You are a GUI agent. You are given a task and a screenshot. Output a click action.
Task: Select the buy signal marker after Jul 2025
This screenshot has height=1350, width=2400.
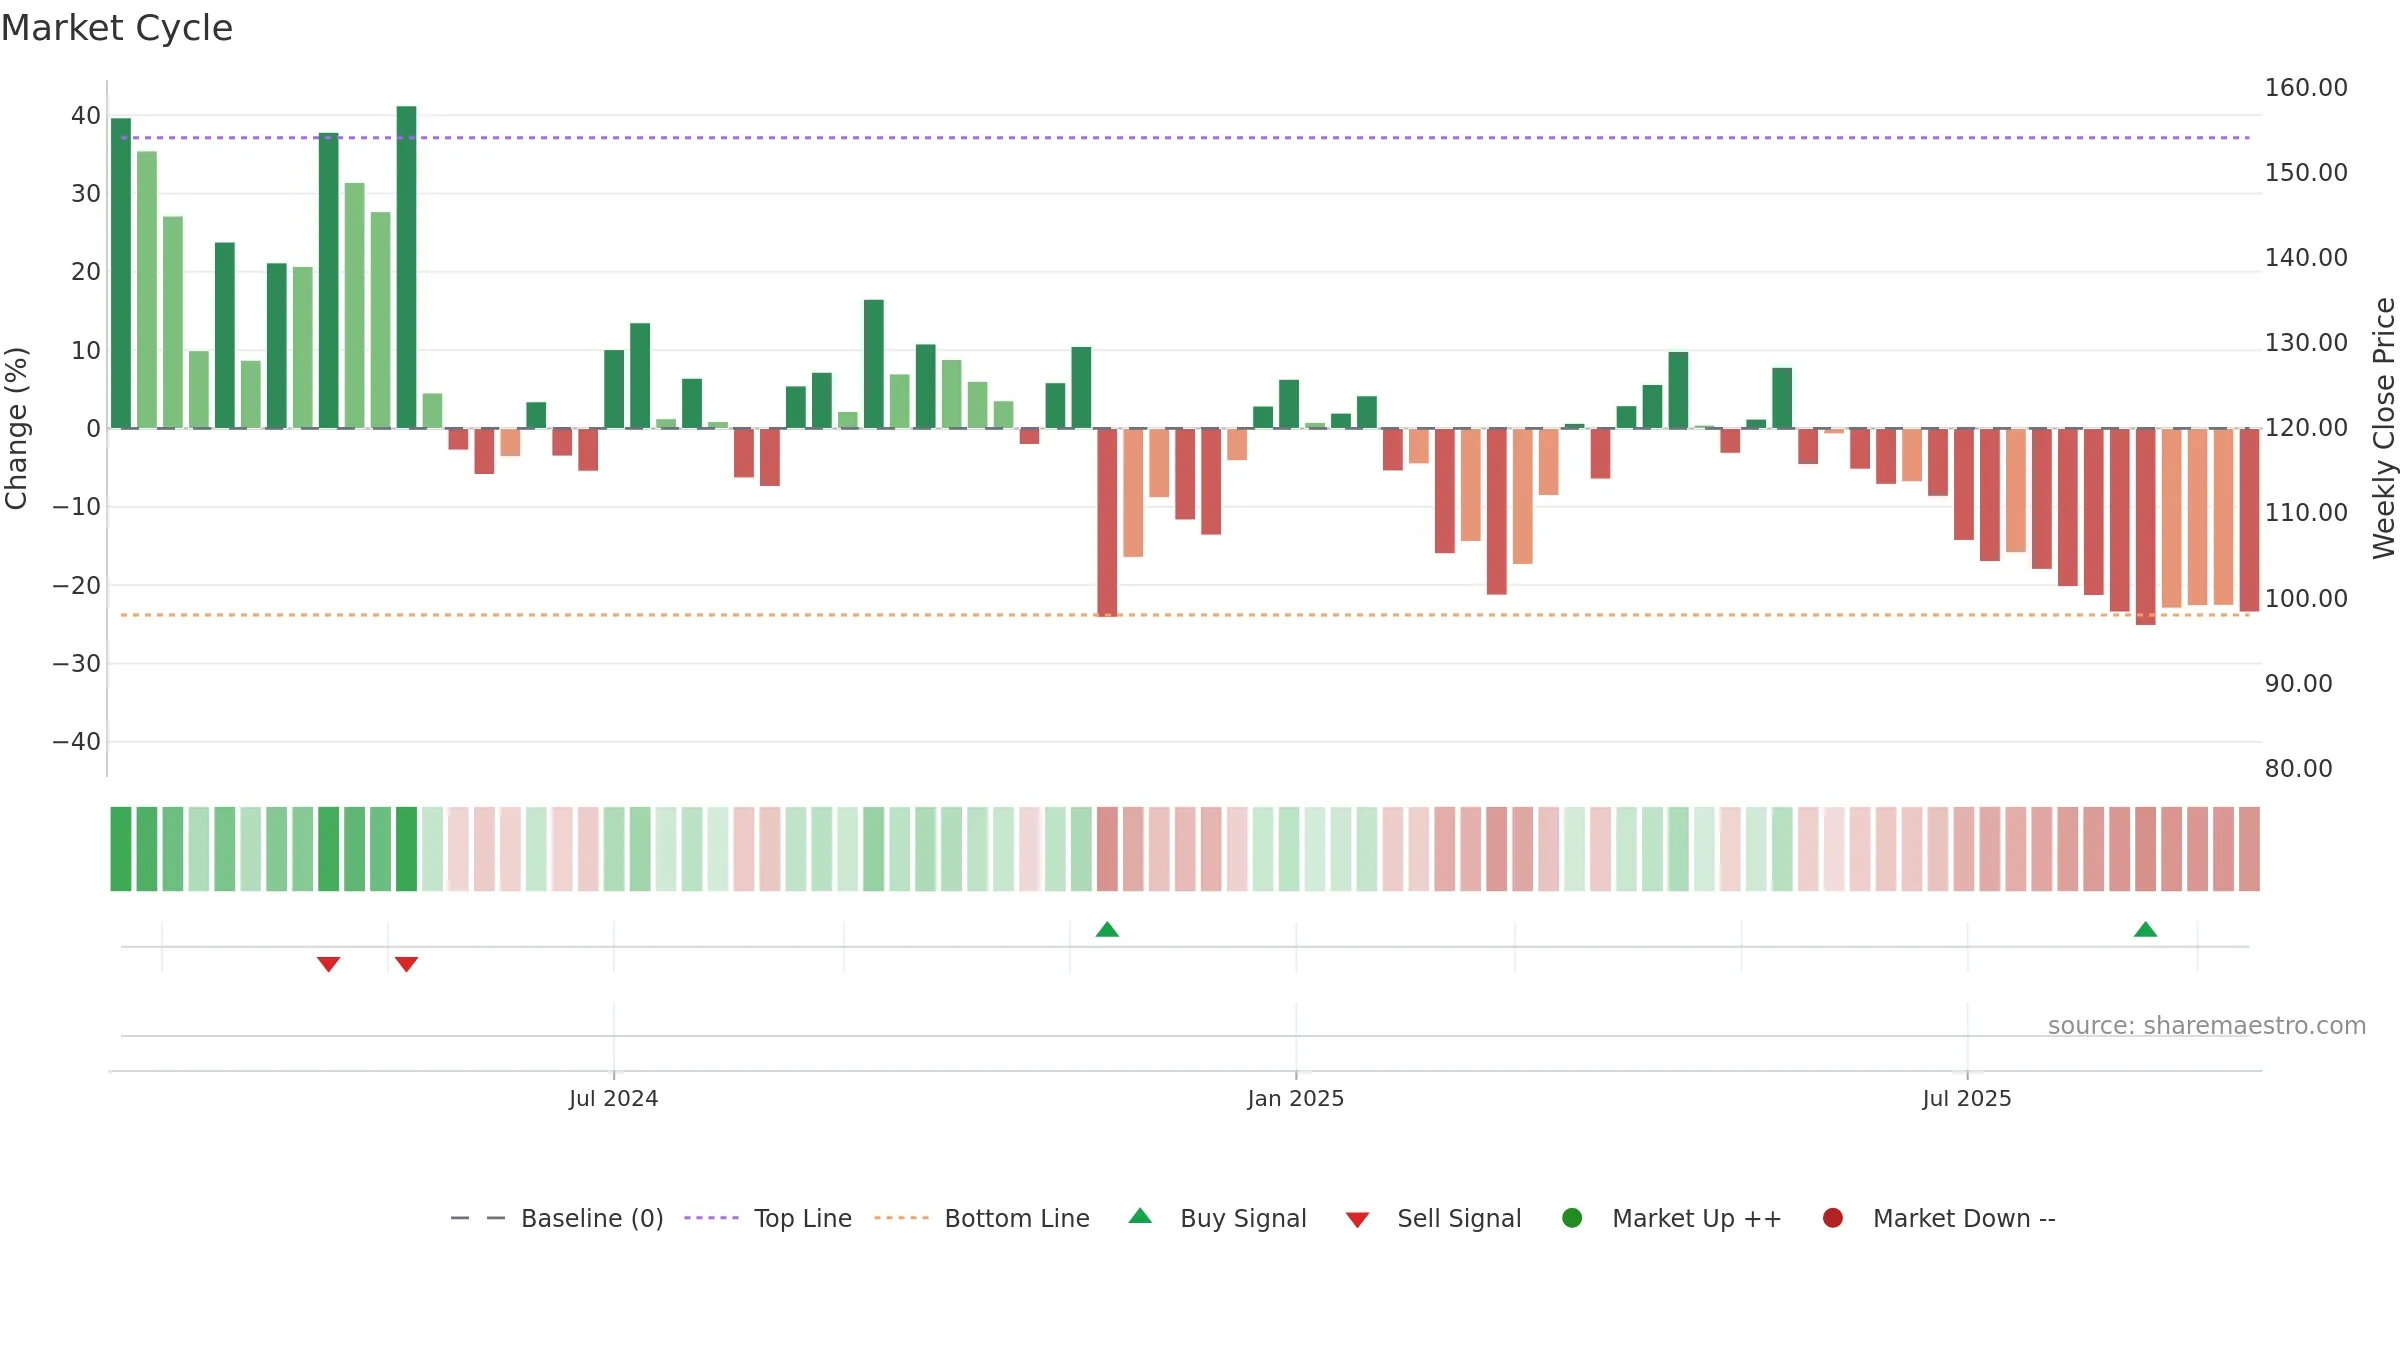click(x=2145, y=929)
